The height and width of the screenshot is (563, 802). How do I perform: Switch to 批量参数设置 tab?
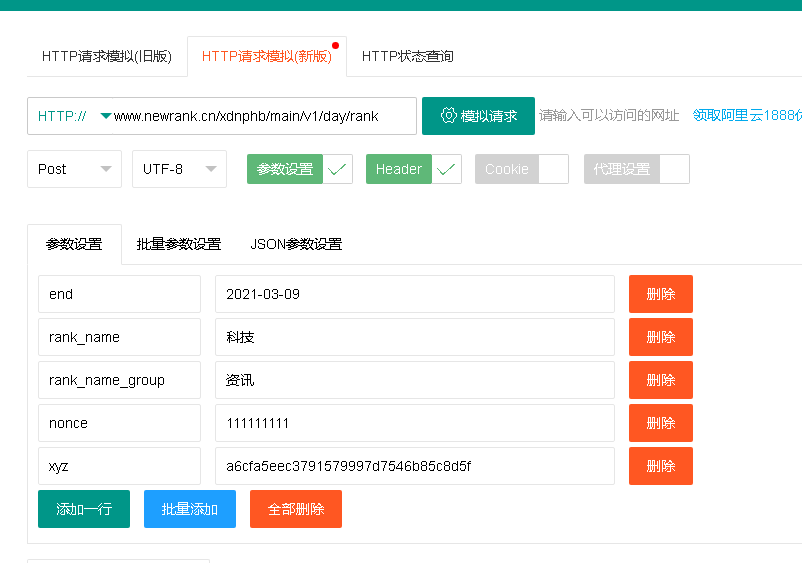[x=179, y=244]
